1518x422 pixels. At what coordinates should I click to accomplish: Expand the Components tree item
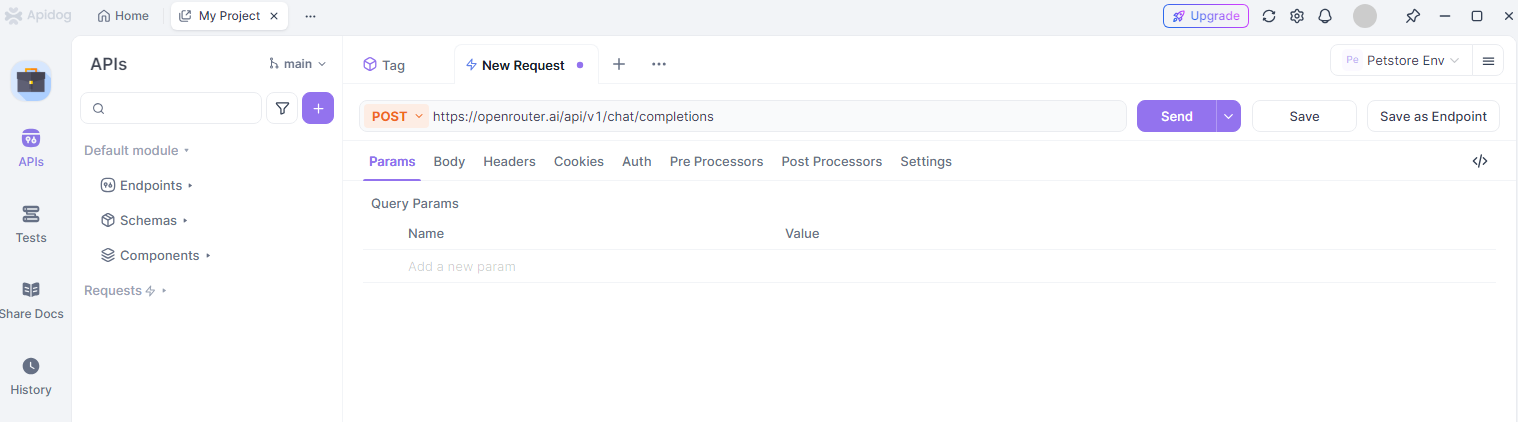(x=156, y=255)
